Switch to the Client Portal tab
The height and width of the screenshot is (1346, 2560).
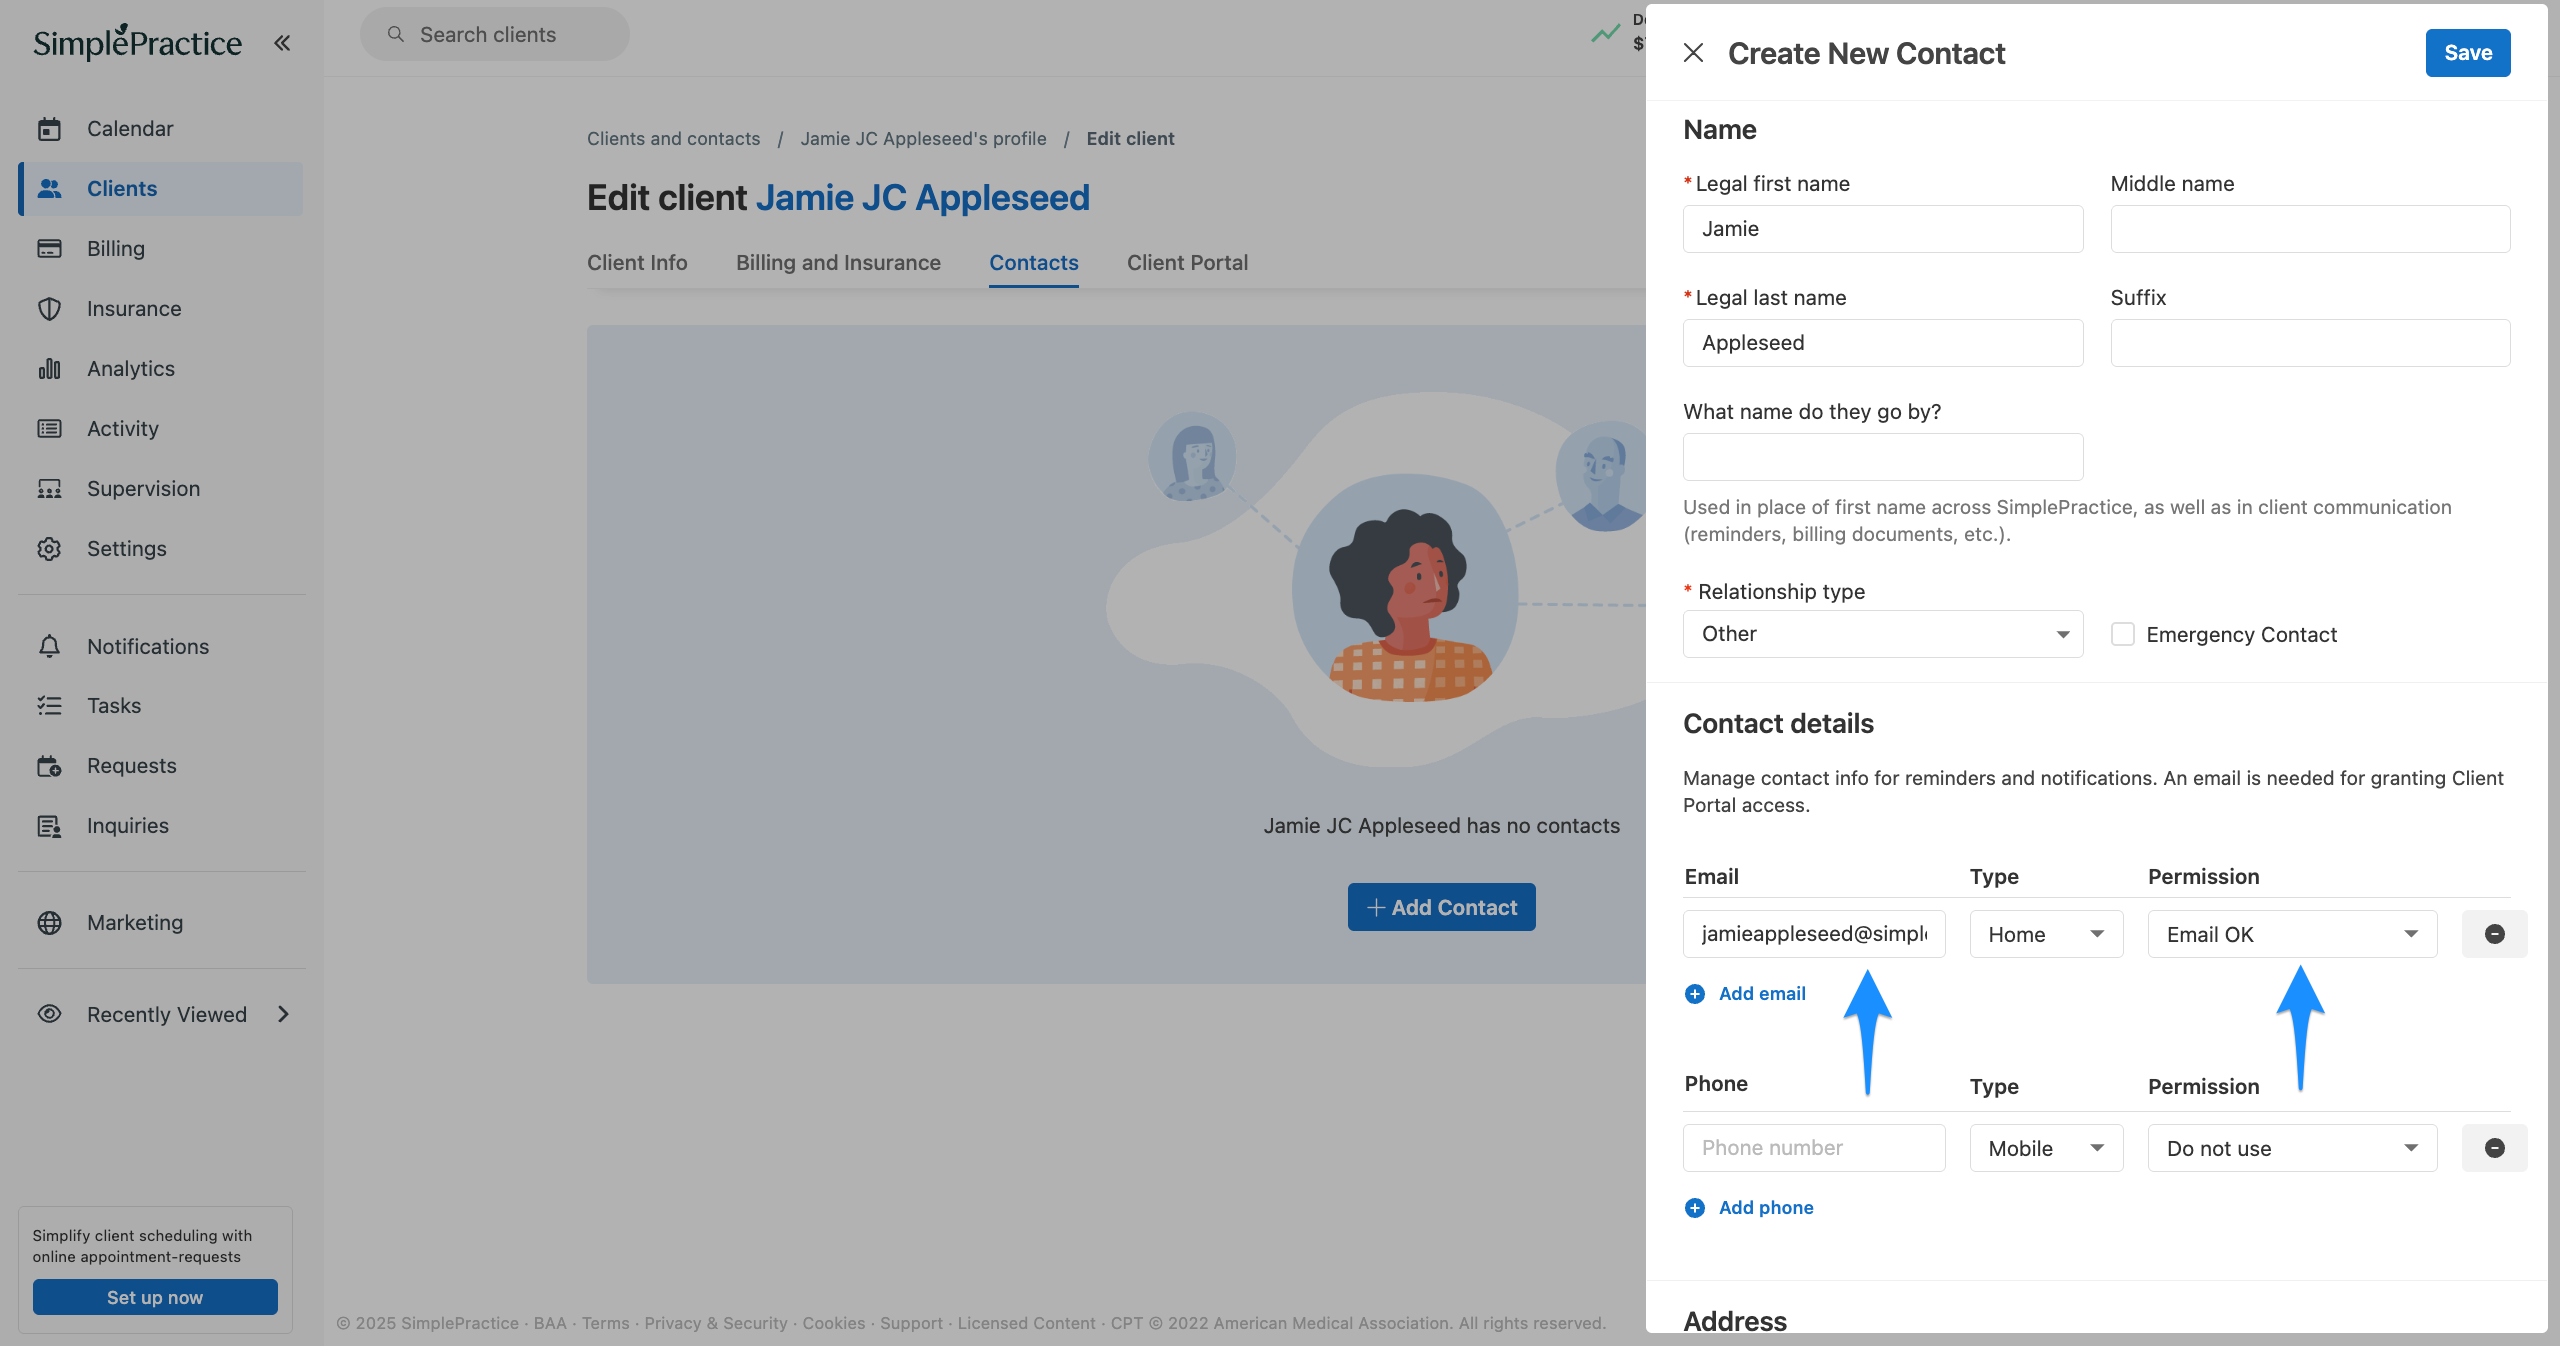[1187, 262]
